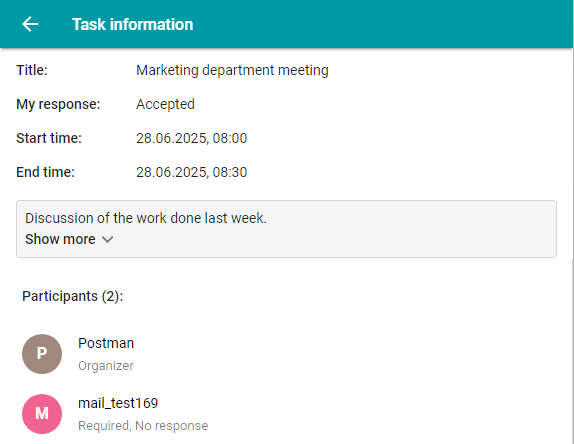This screenshot has height=444, width=574.
Task: Click the description text about last week
Action: (146, 218)
